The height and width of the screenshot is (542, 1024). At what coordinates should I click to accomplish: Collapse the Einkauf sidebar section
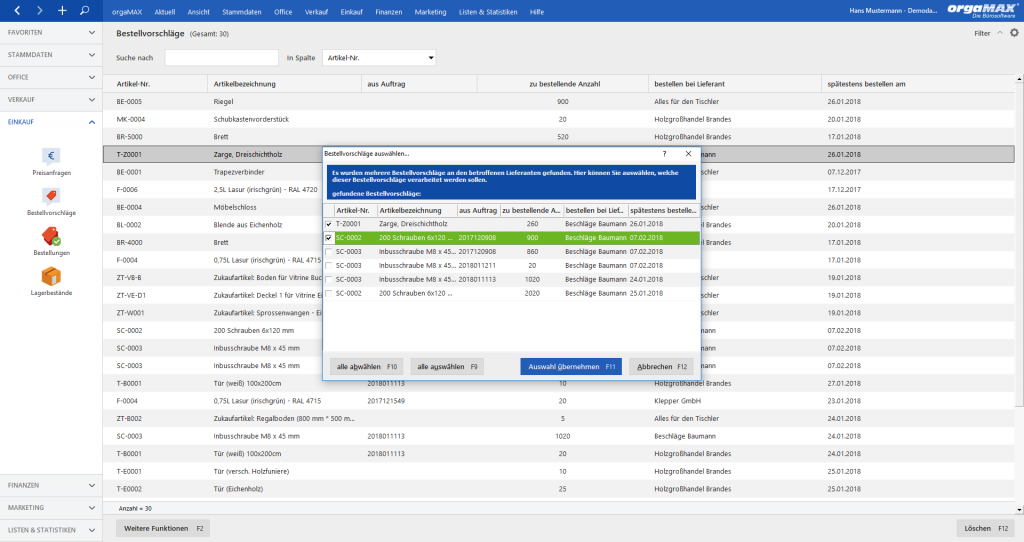[x=51, y=122]
